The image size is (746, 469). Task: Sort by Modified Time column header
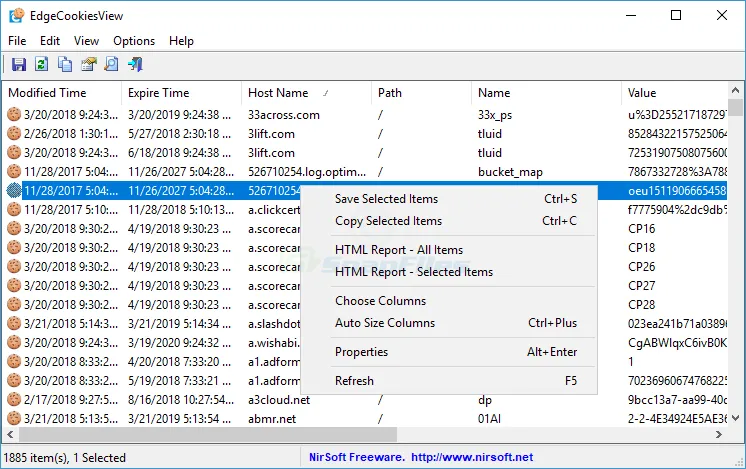61,93
